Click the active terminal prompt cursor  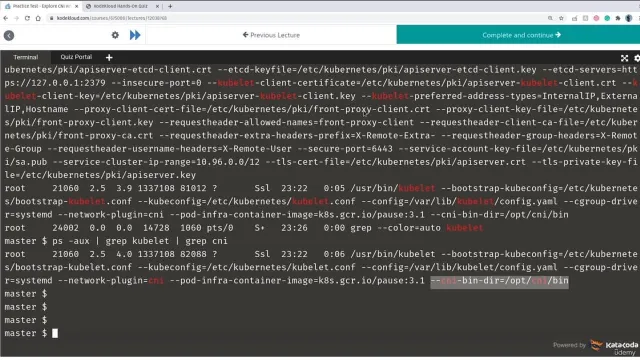(55, 333)
